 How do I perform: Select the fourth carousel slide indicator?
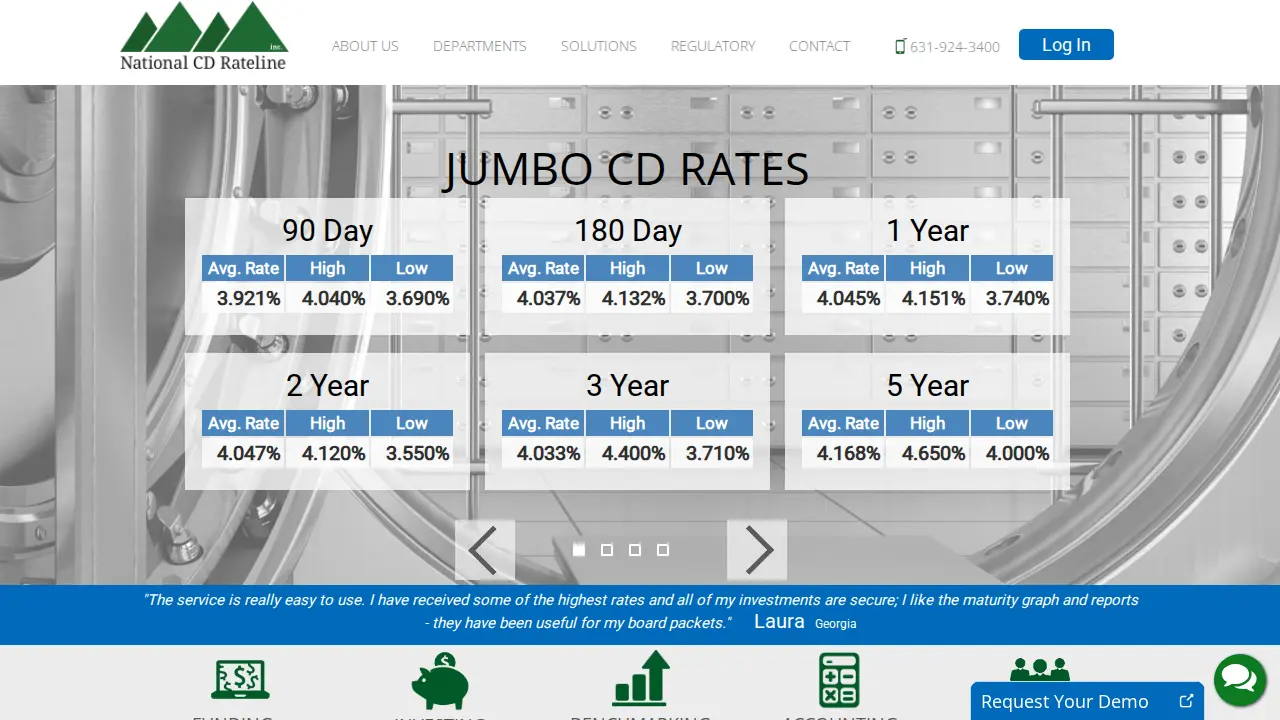[663, 550]
